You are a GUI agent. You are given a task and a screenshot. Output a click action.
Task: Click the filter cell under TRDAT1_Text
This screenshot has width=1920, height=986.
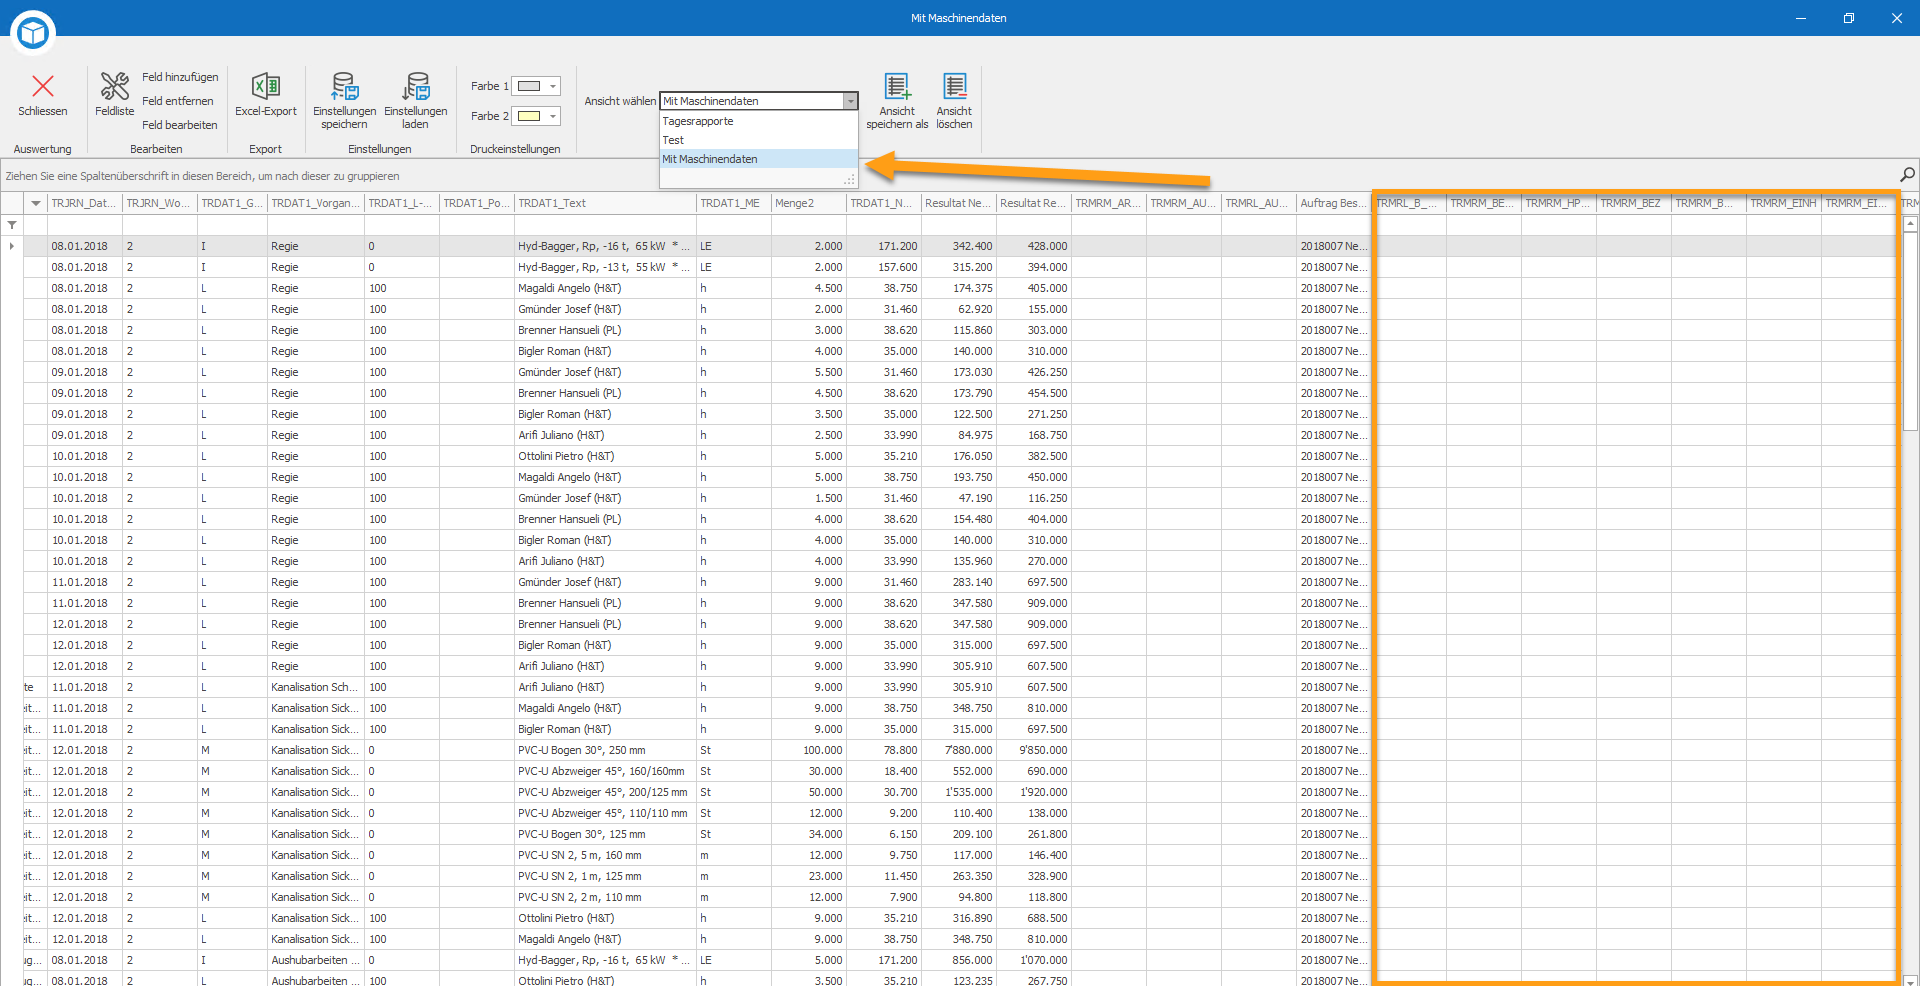pos(606,225)
